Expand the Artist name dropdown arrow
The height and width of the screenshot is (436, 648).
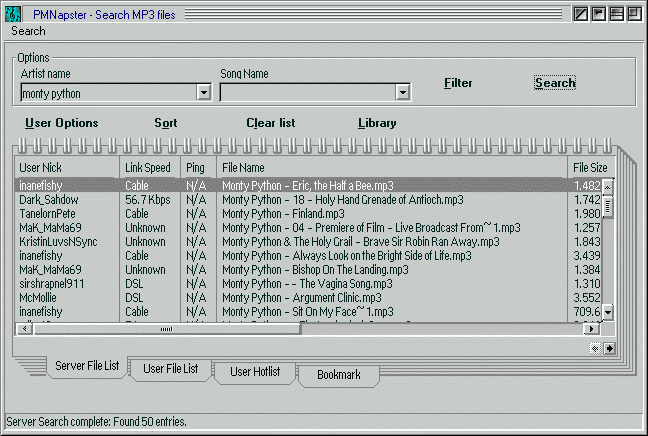[x=204, y=93]
